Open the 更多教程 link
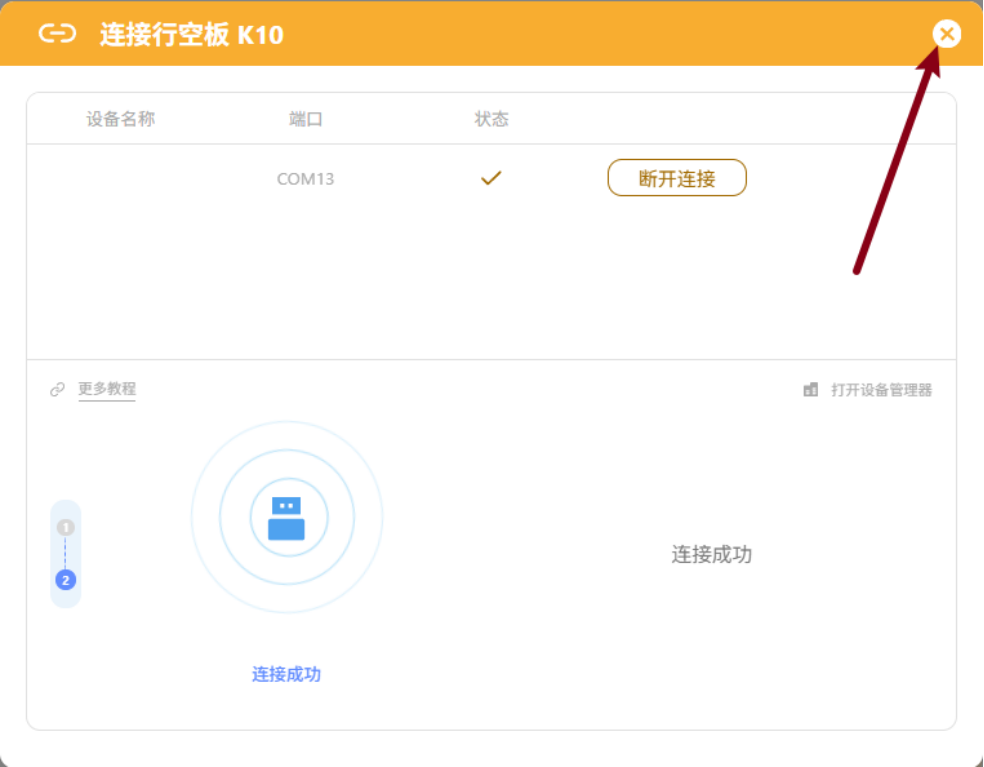Screen dimensions: 984x767 click(107, 389)
